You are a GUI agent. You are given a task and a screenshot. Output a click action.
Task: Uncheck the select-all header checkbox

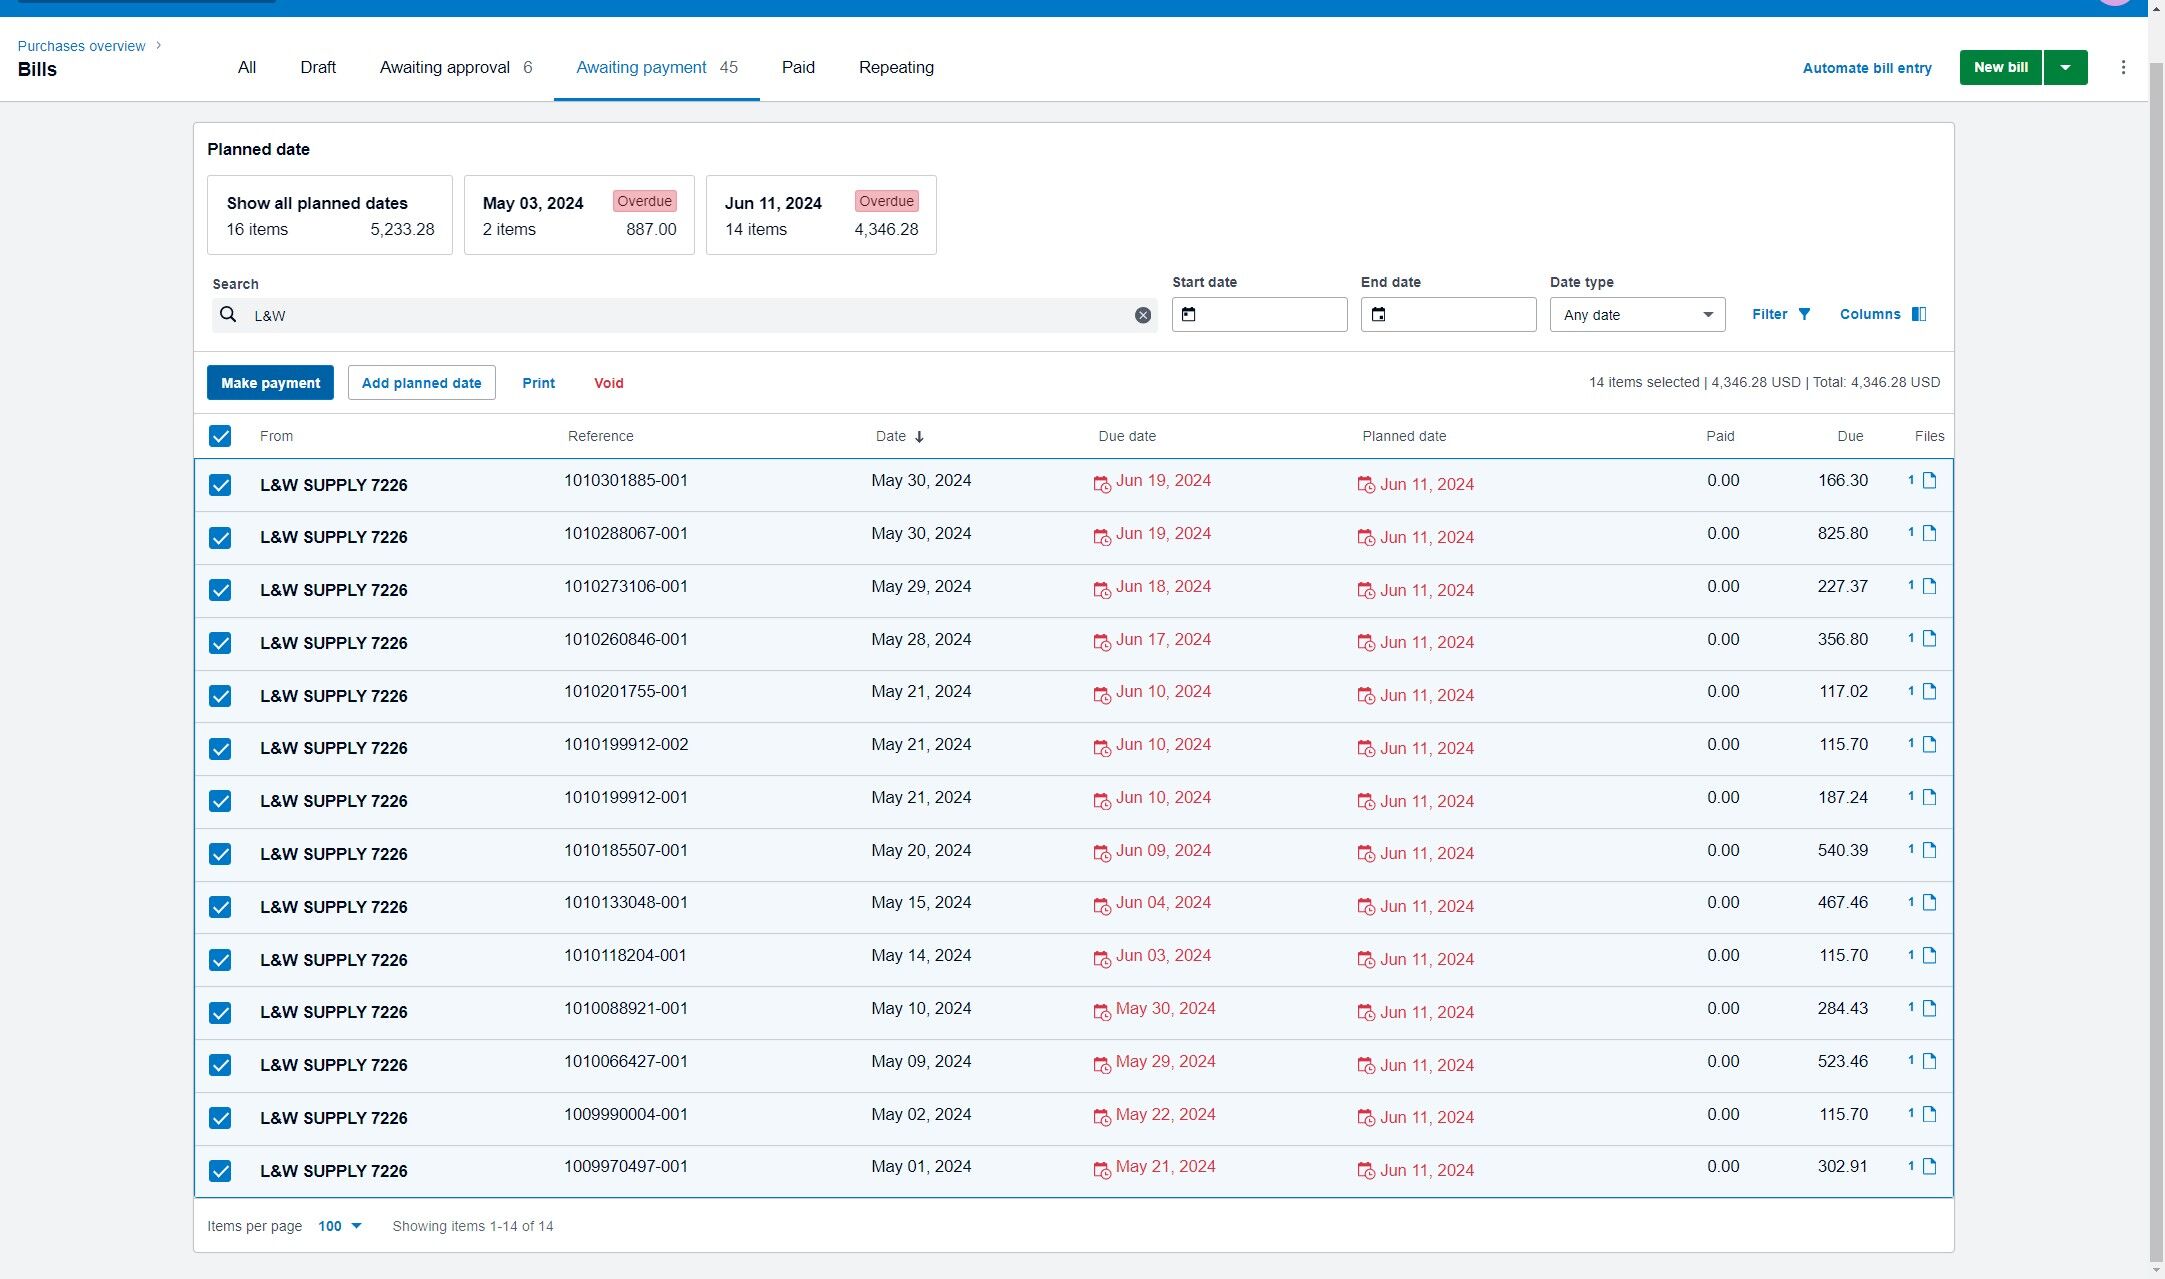point(220,436)
